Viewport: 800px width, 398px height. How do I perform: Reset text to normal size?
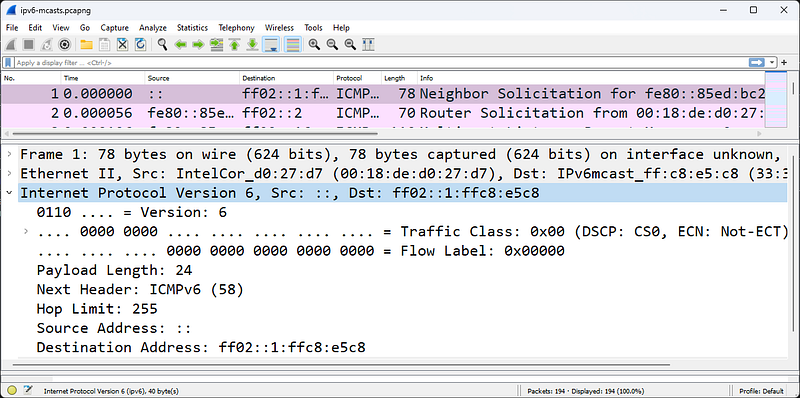(350, 45)
